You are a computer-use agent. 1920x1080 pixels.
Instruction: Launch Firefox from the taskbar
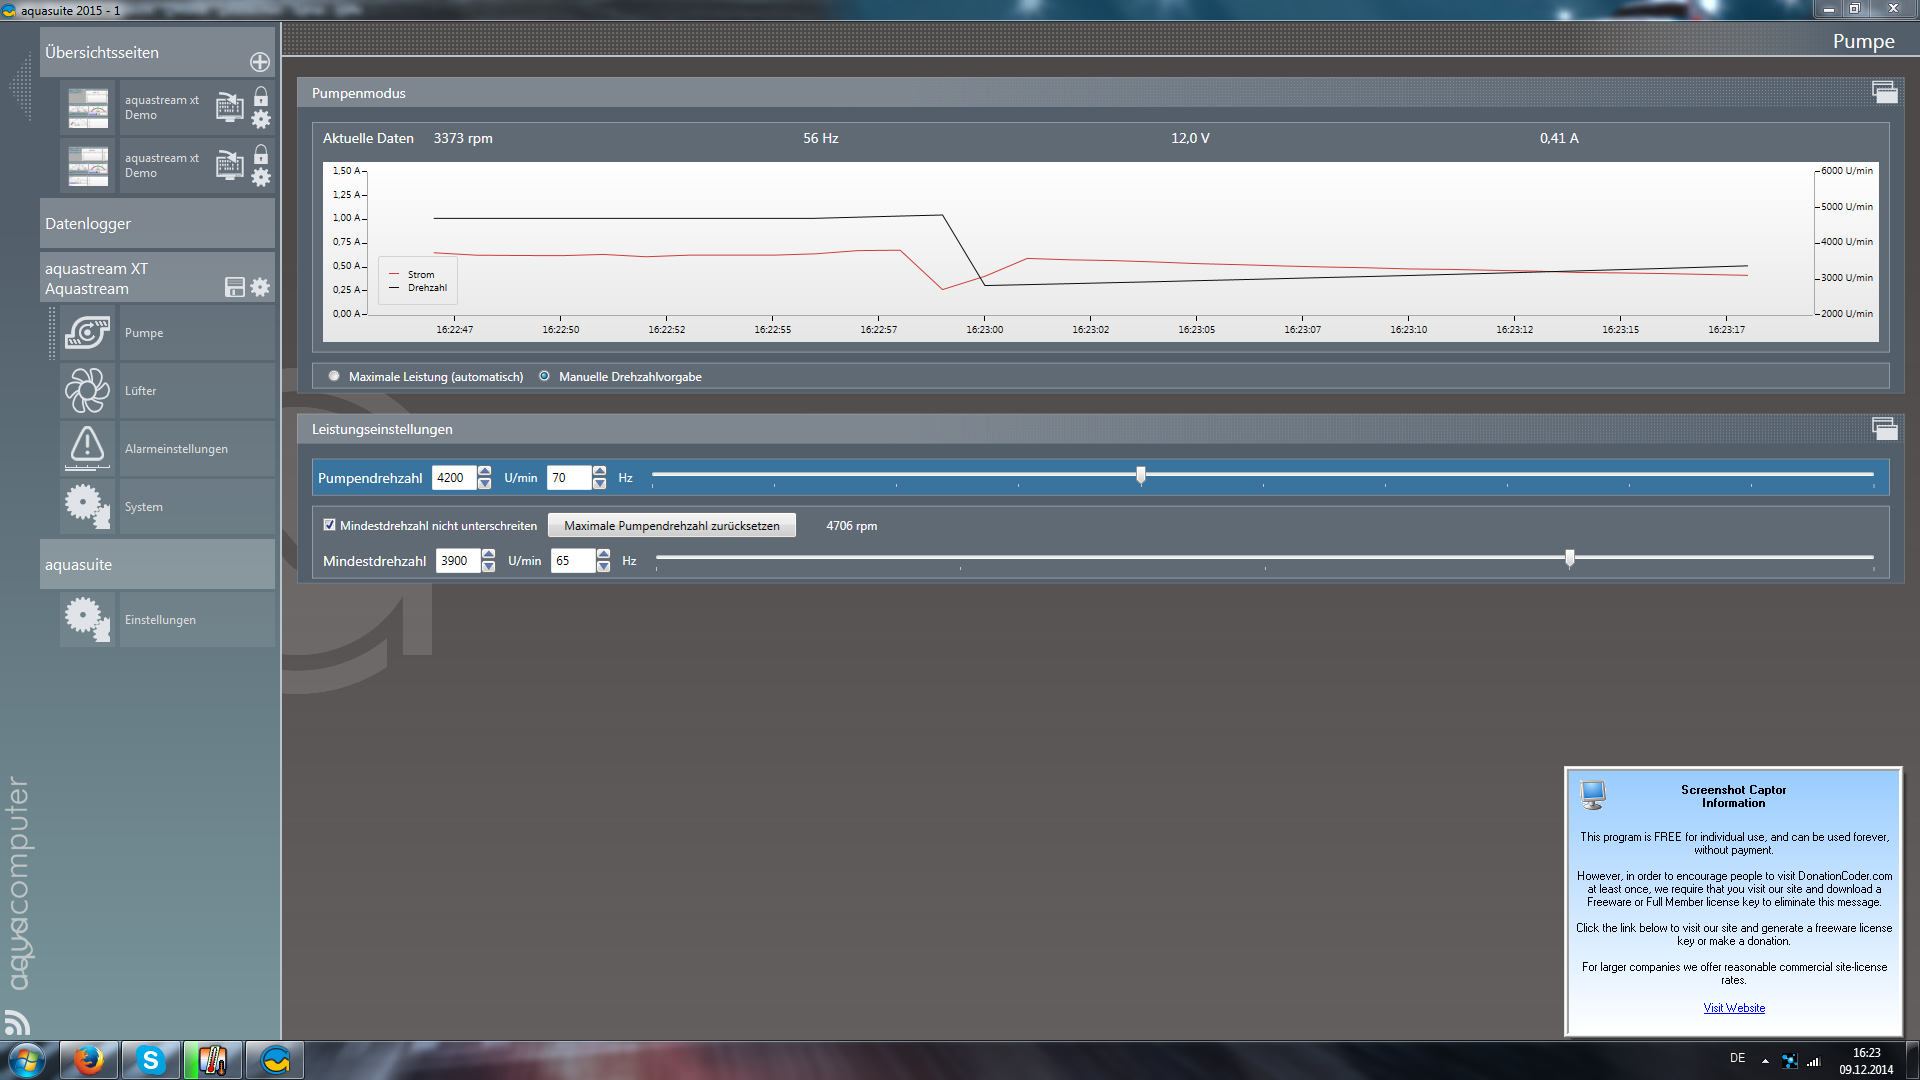[x=89, y=1060]
